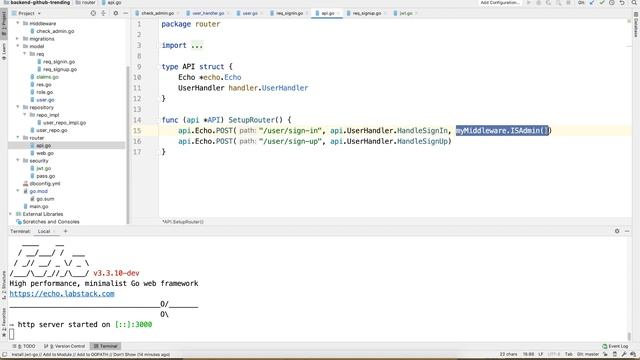Viewport: 640px width, 360px height.
Task: Select claims.go in project tree
Action: pos(47,77)
